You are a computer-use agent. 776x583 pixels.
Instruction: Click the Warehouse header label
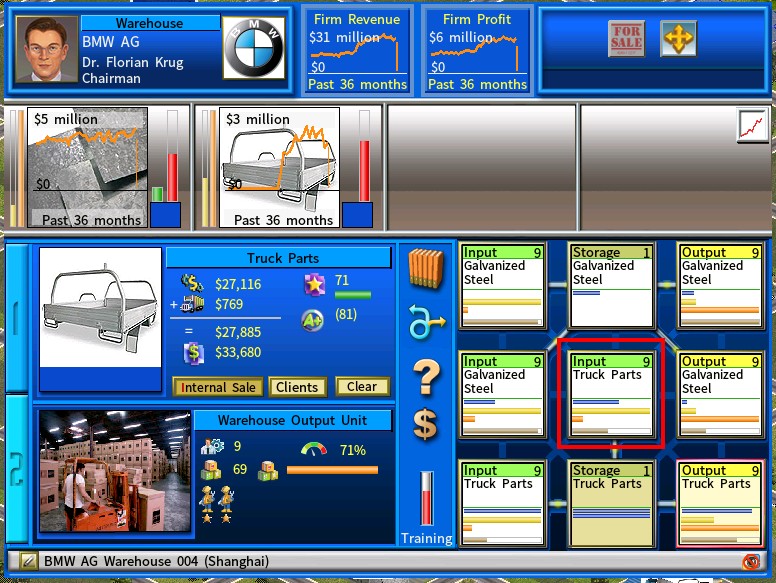[150, 23]
